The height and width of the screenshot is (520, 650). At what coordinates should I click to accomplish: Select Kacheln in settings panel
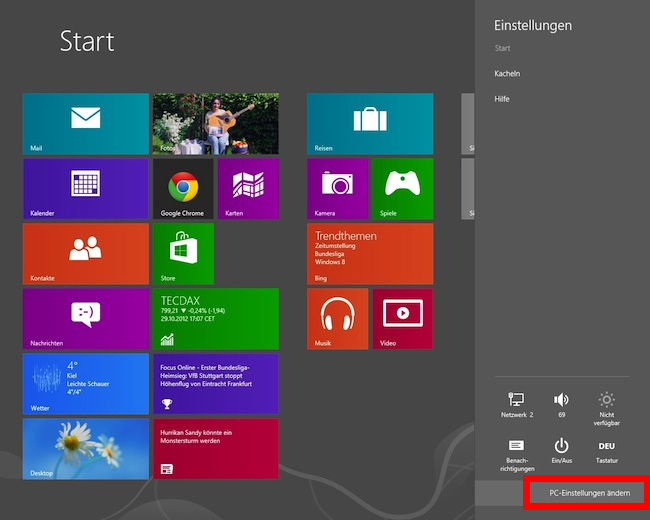tap(507, 74)
